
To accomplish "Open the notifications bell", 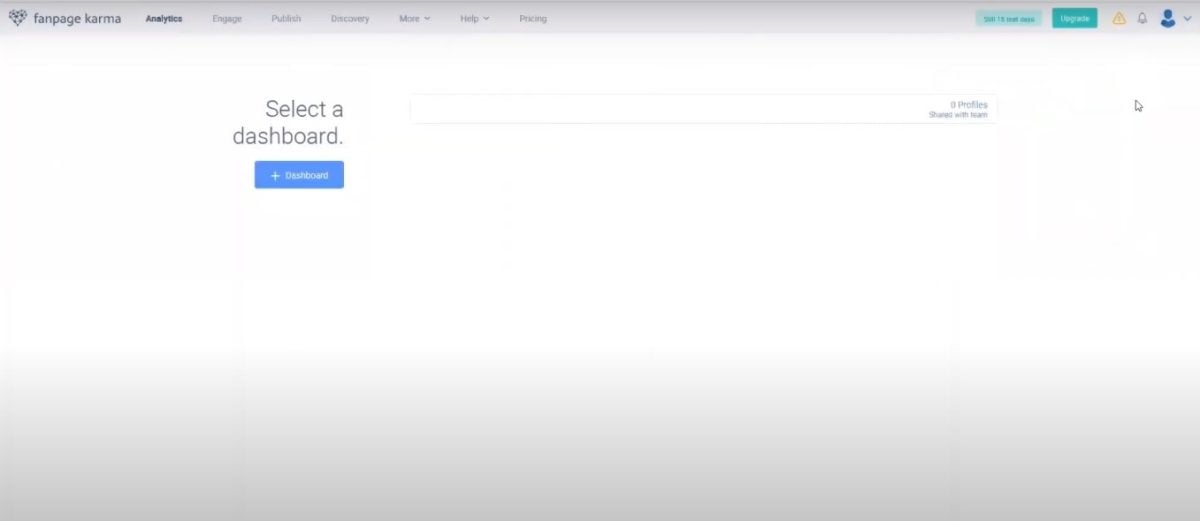I will click(1142, 18).
